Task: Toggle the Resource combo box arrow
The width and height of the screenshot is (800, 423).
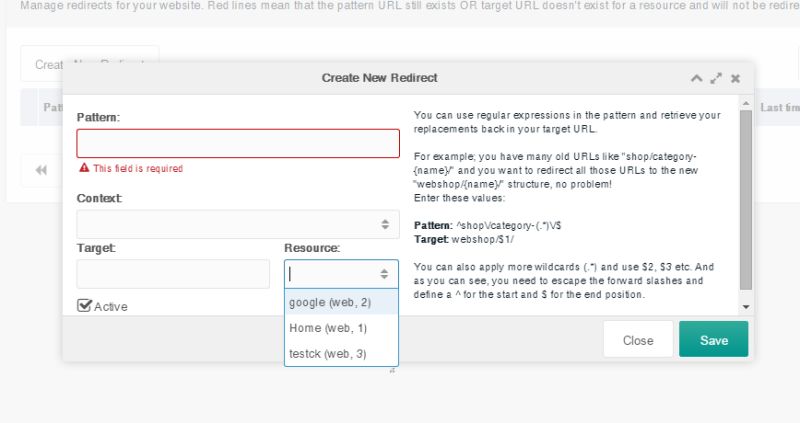Action: 384,274
